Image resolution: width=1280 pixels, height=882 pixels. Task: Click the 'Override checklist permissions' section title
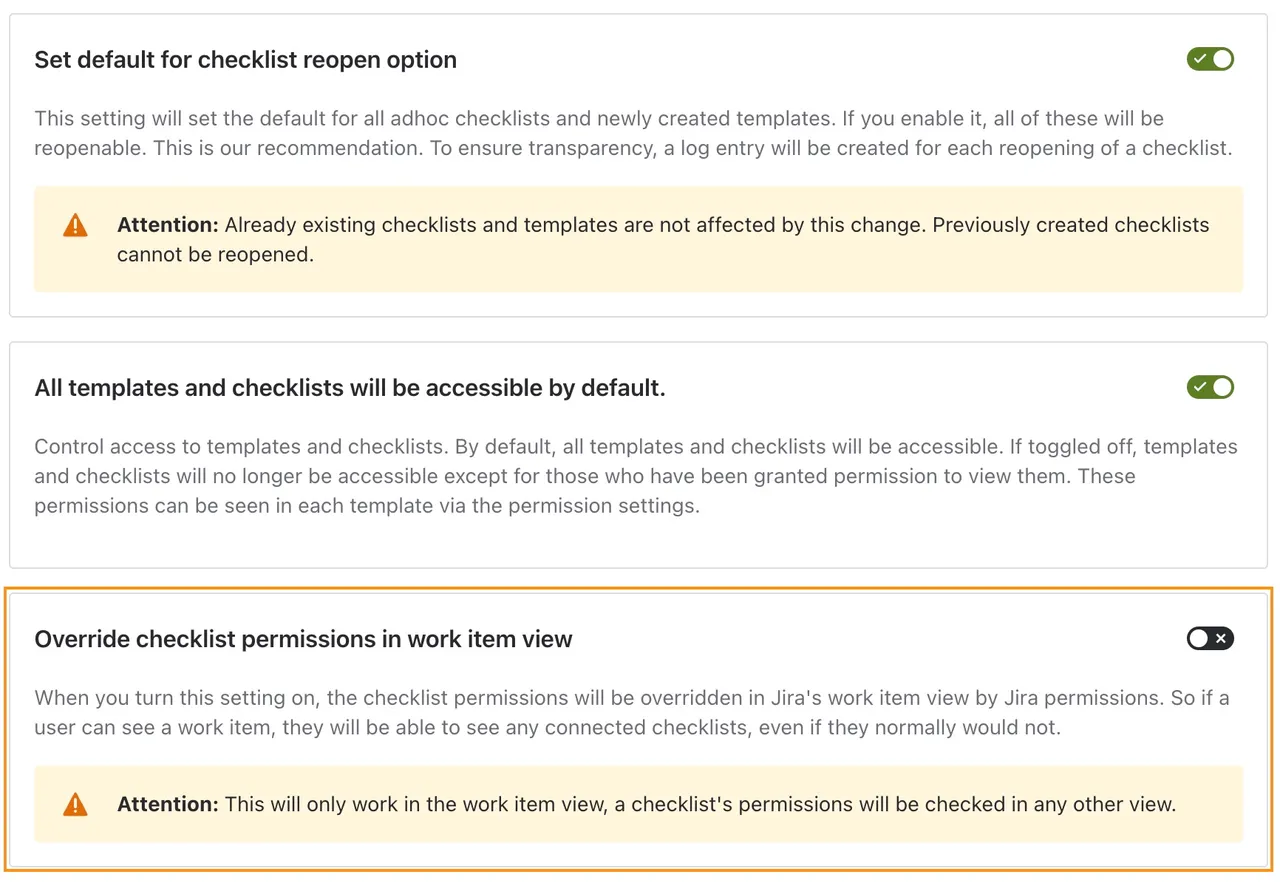tap(303, 638)
